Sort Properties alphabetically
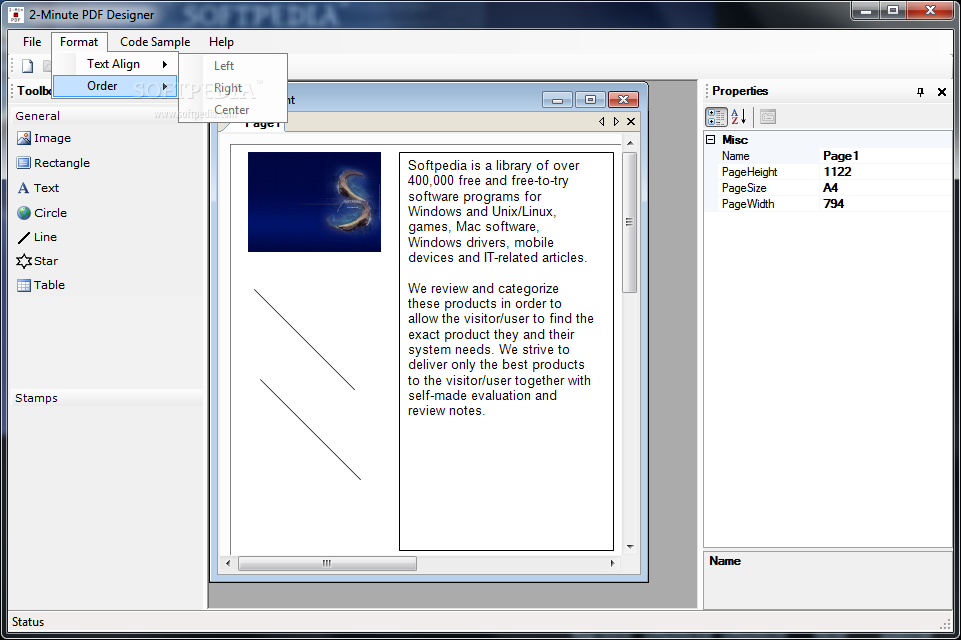961x640 pixels. tap(739, 116)
